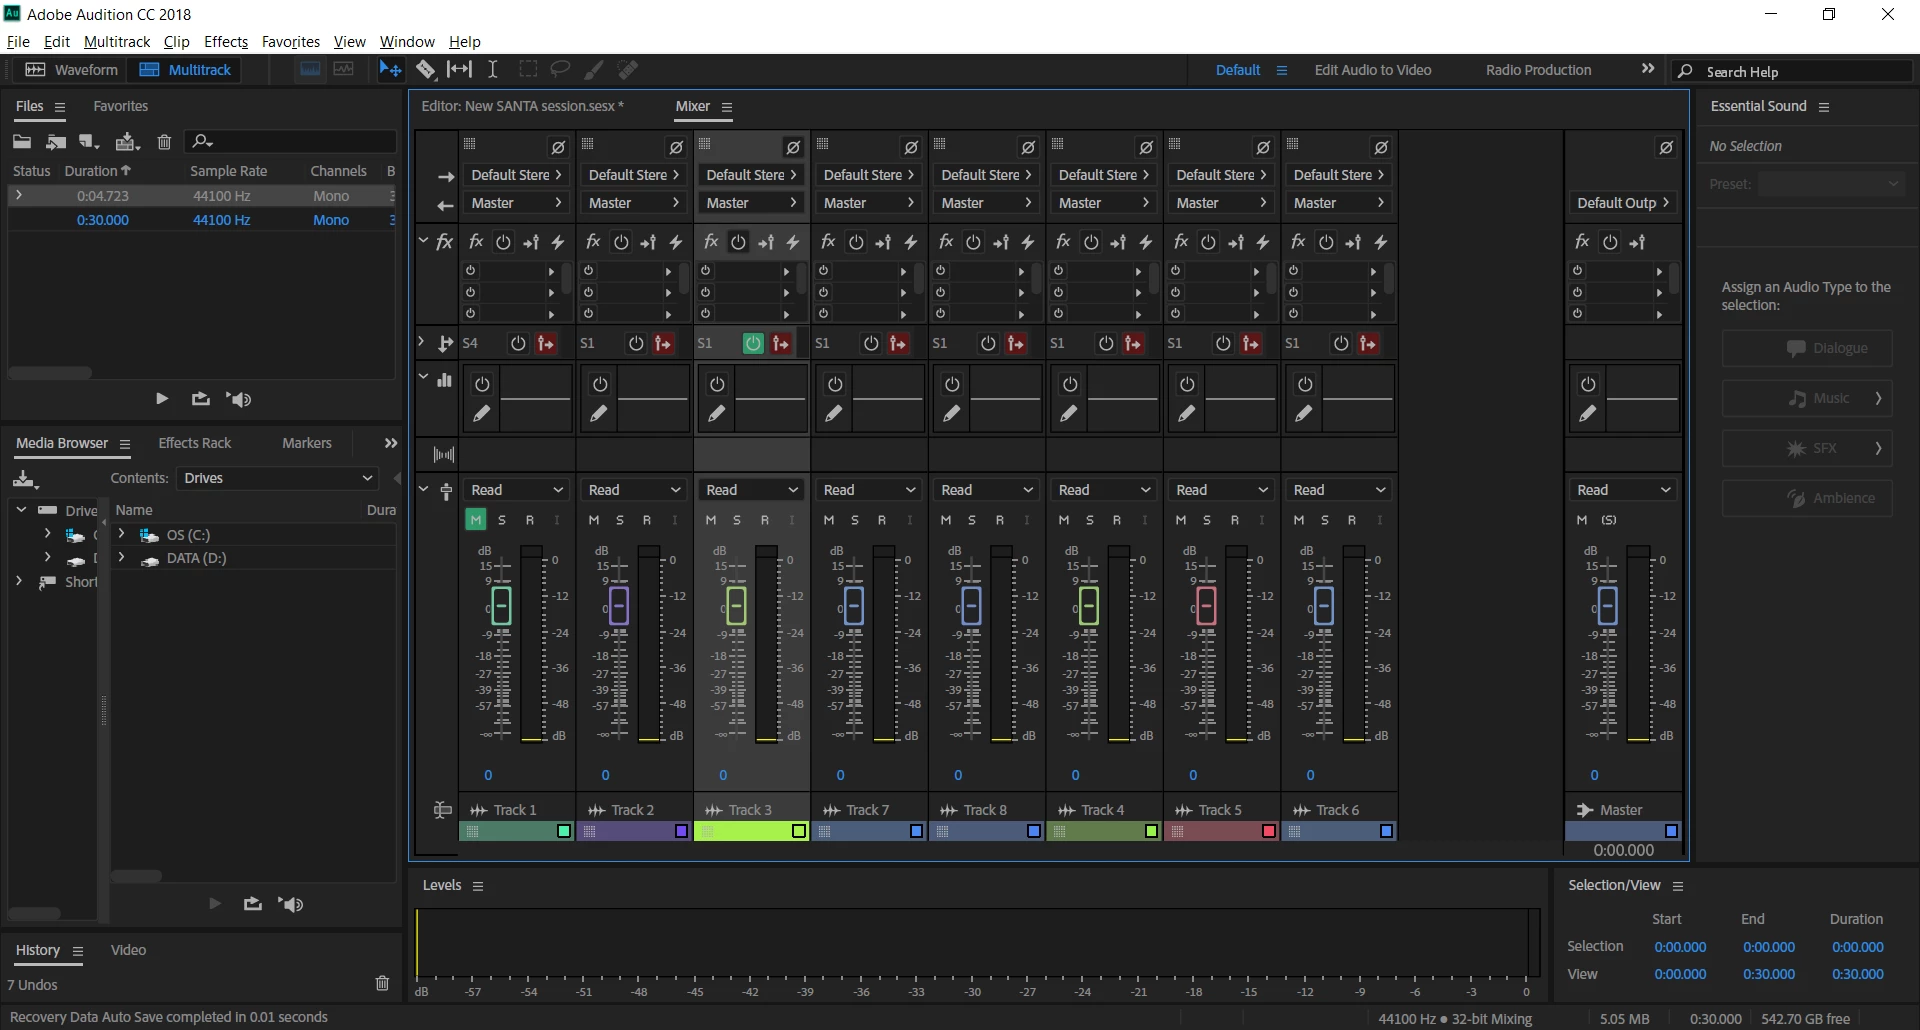Delete file using Files panel trash icon
1920x1030 pixels.
(165, 141)
